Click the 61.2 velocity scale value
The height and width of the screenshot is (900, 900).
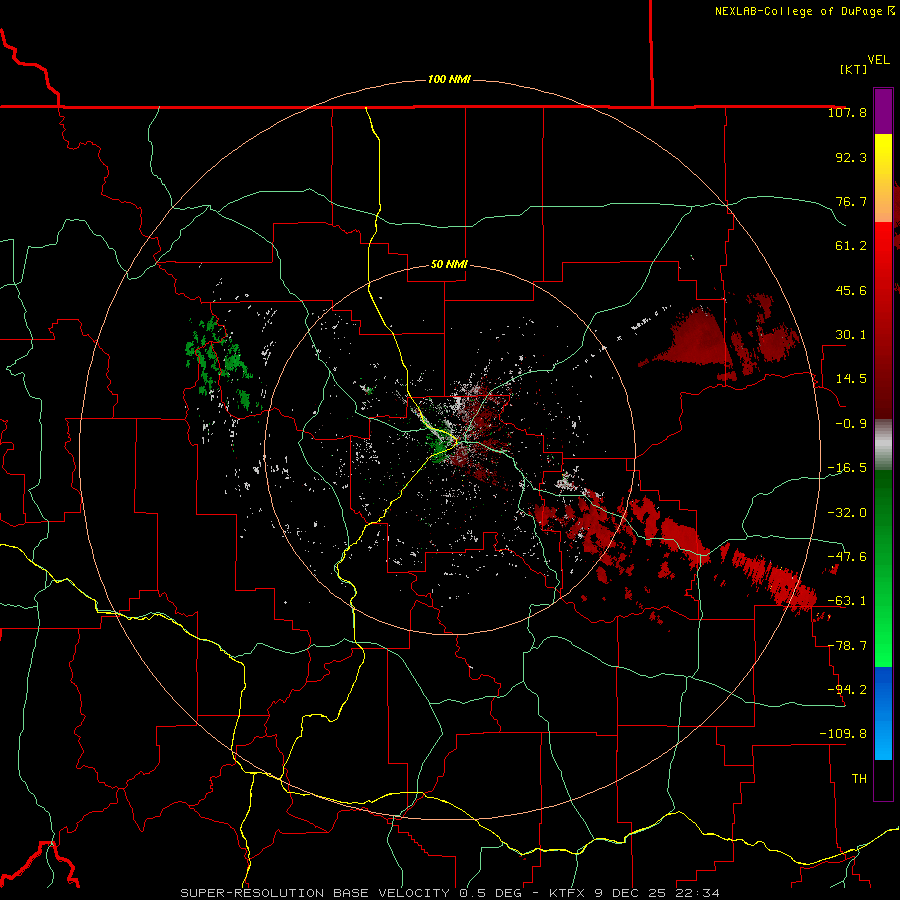851,246
